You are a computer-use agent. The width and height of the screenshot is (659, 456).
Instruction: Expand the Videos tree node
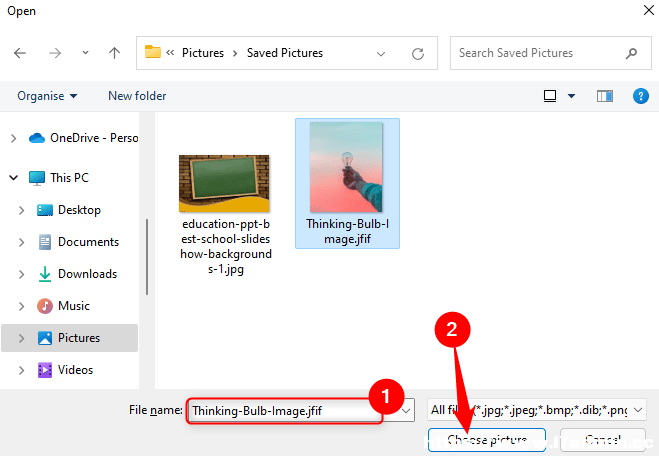21,370
